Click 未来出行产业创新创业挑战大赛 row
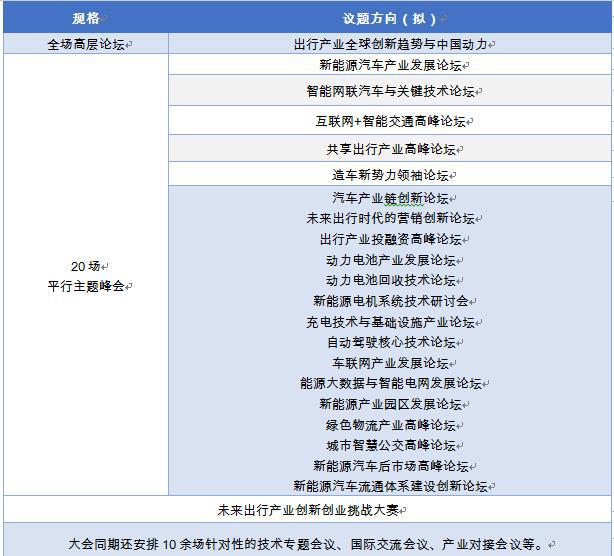 308,510
